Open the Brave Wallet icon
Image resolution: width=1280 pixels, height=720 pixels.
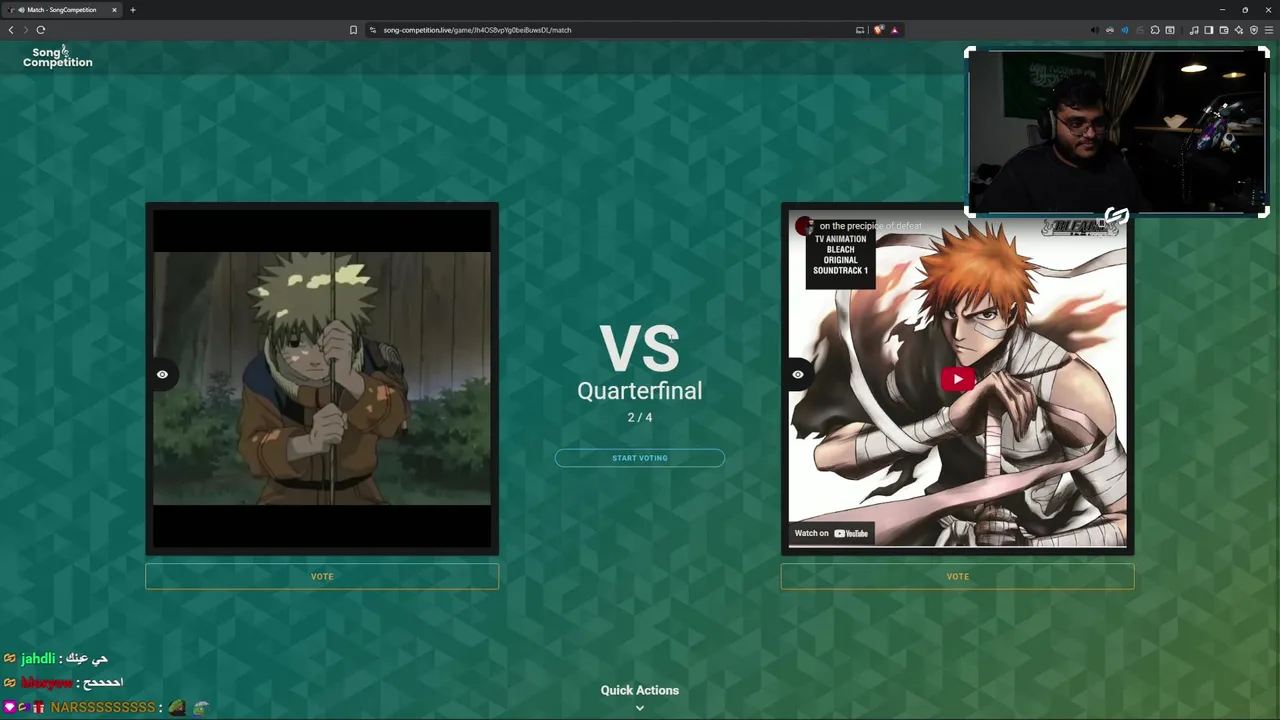[1224, 30]
